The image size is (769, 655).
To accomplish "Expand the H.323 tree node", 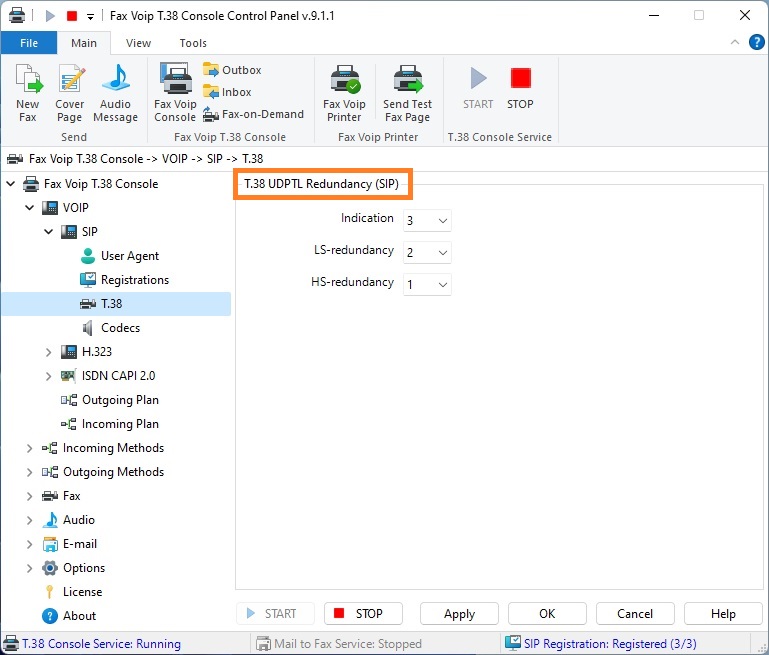I will 49,352.
